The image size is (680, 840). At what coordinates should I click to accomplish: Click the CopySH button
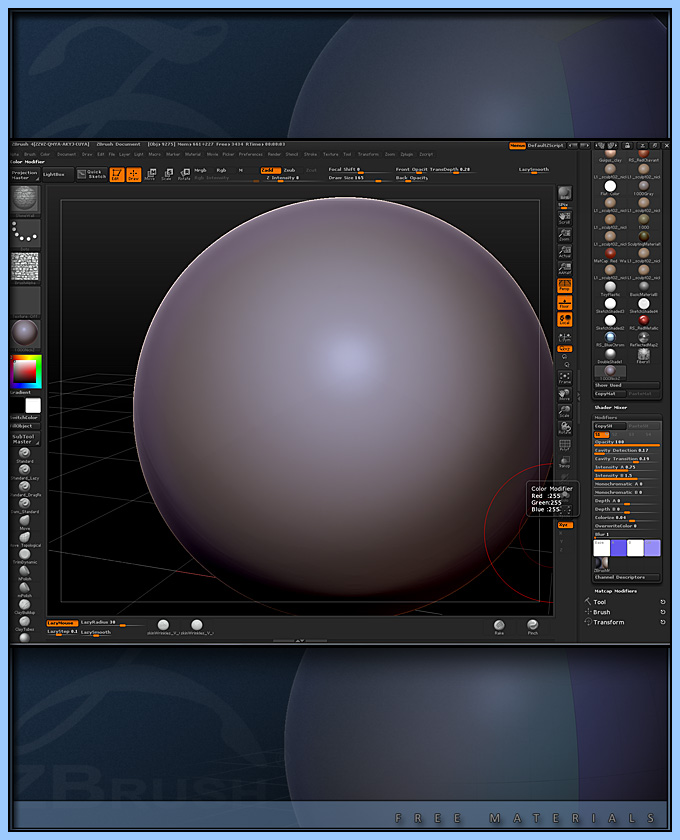609,426
